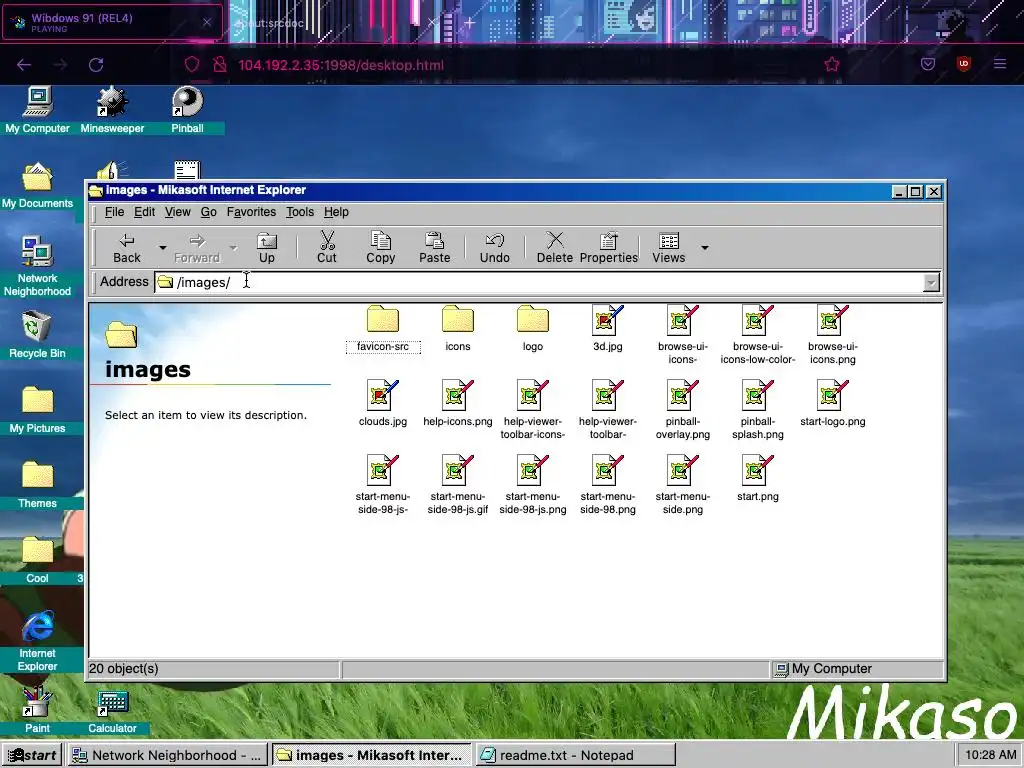This screenshot has height=768, width=1024.
Task: Select the logo folder
Action: coord(533,329)
